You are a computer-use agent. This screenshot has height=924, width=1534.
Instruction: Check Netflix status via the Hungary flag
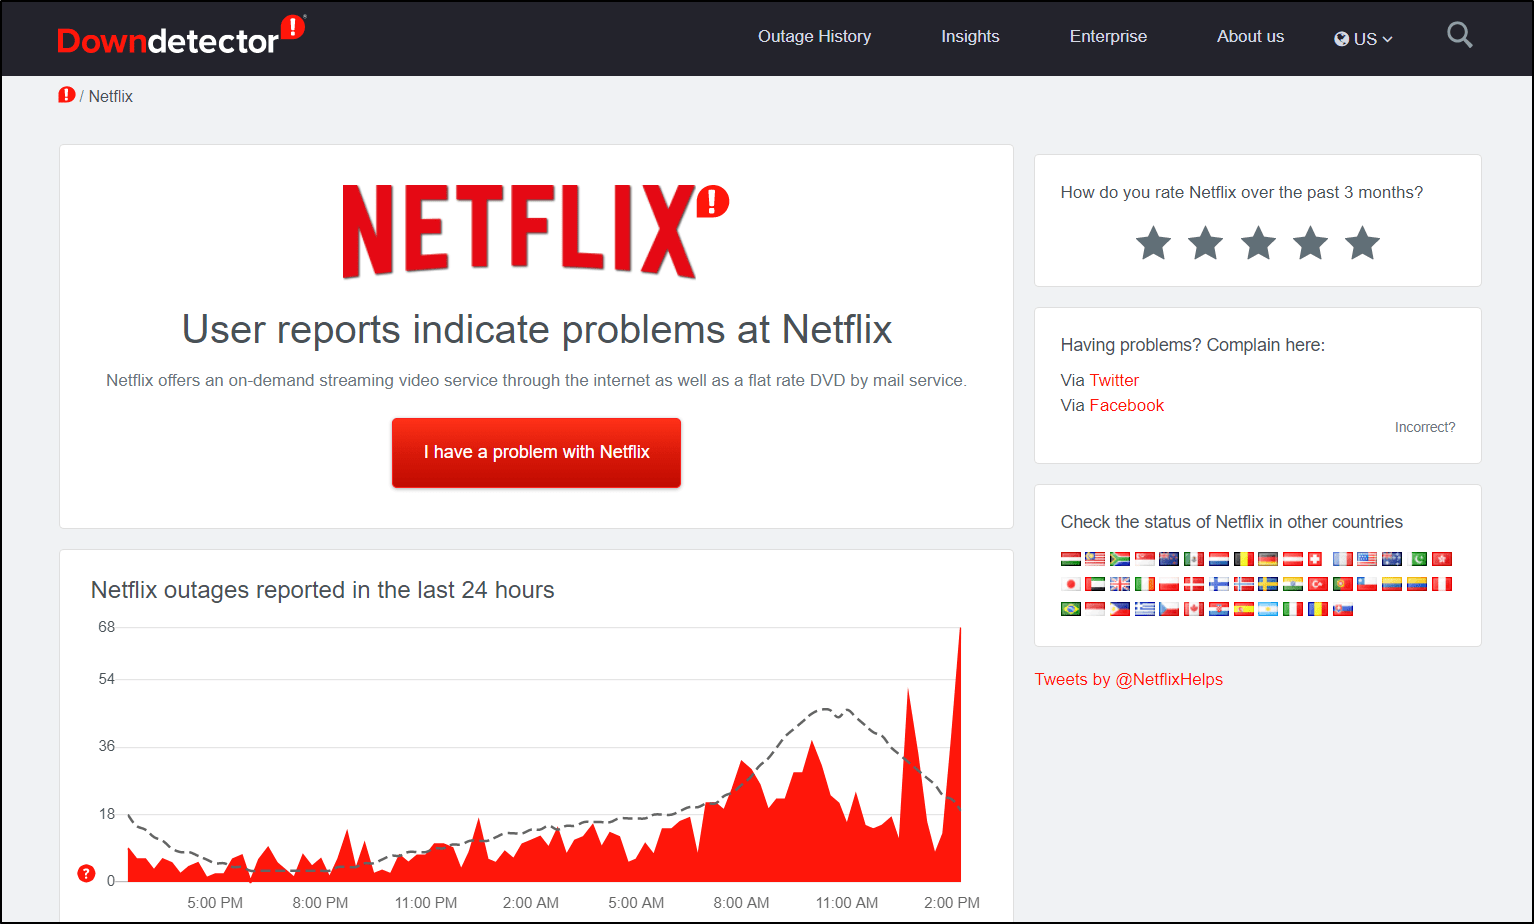(x=1071, y=559)
